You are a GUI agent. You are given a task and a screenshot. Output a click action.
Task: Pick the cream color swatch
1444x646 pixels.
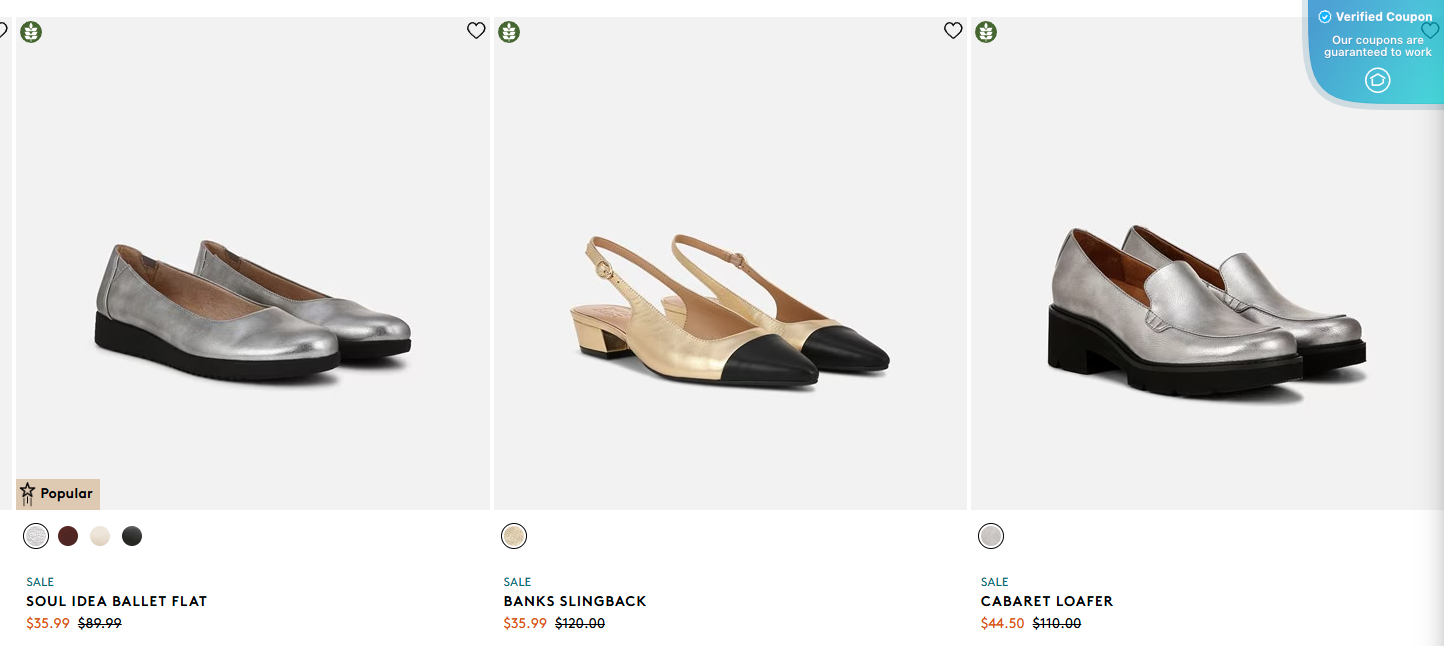coord(100,536)
